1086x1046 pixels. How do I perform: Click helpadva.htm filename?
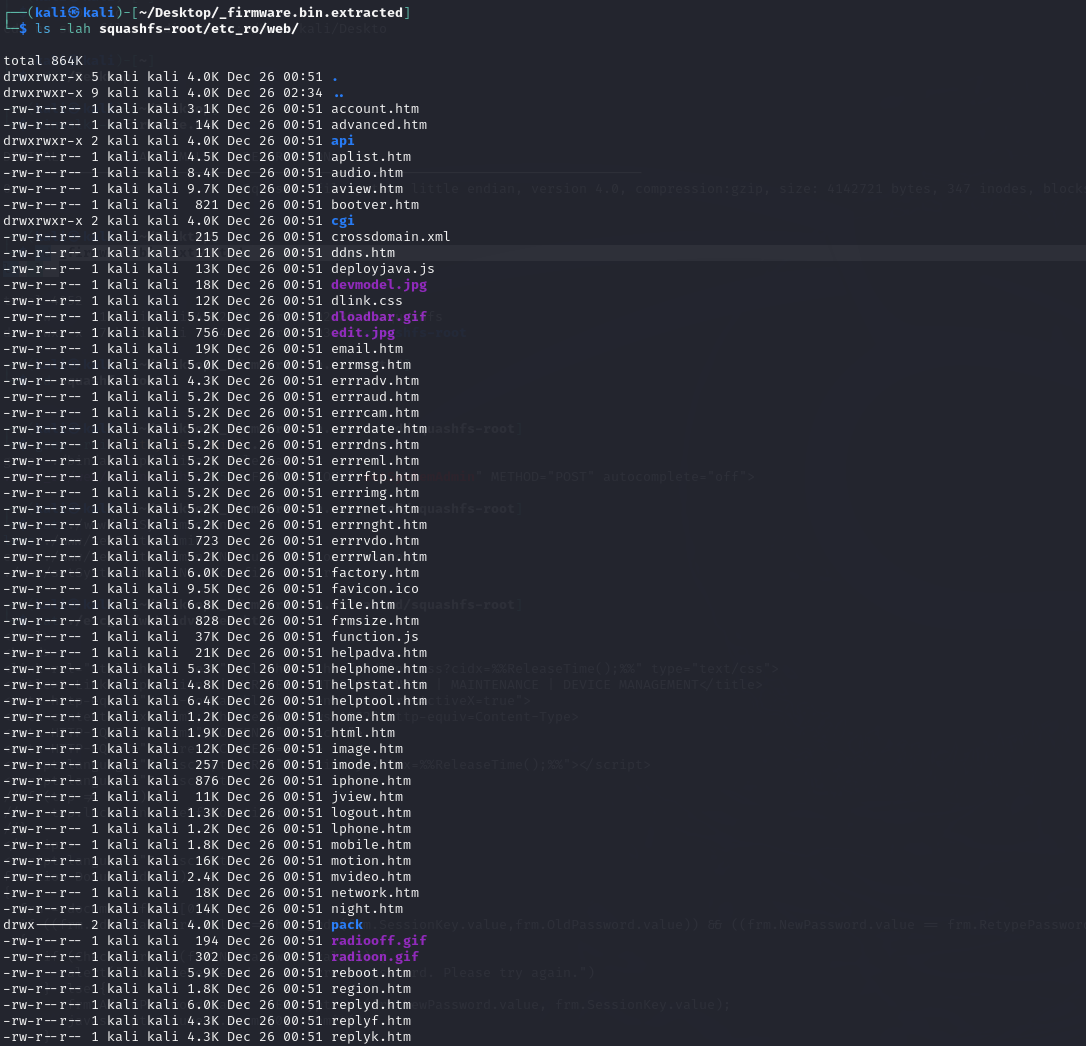click(379, 653)
